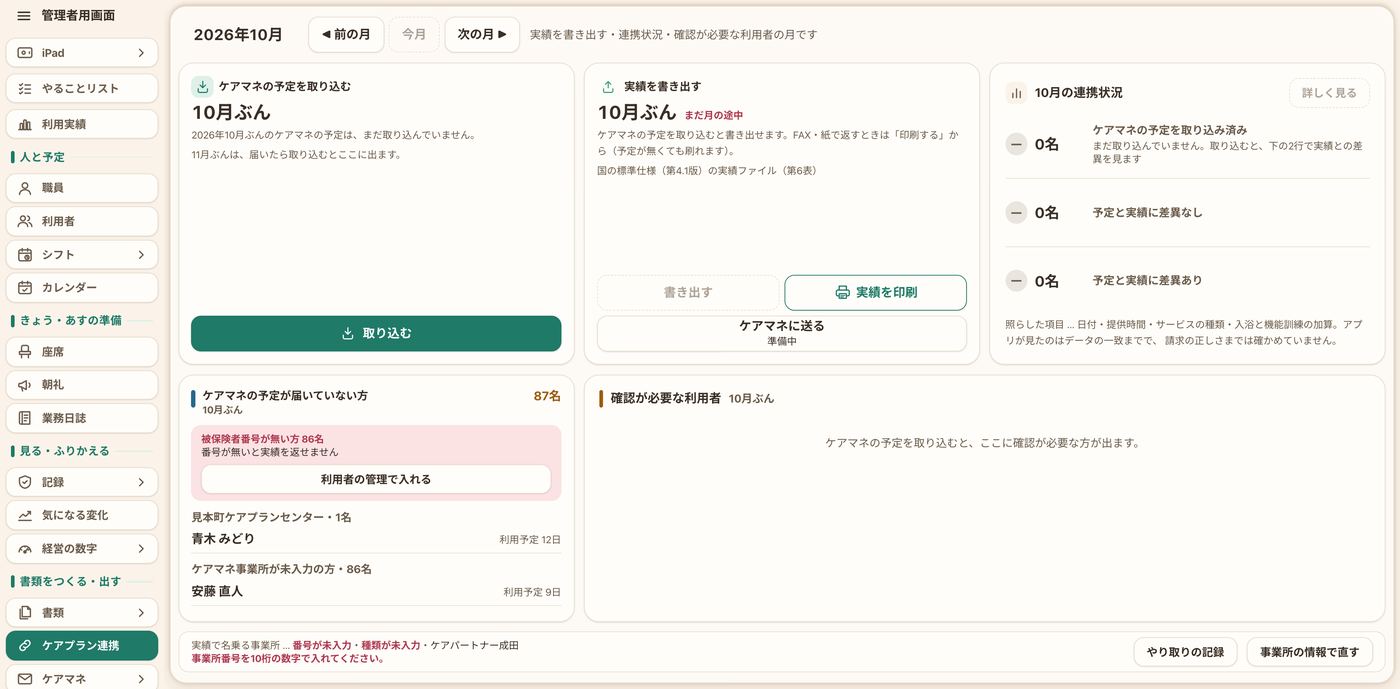
Task: Open やることリスト from the sidebar
Action: pos(82,88)
